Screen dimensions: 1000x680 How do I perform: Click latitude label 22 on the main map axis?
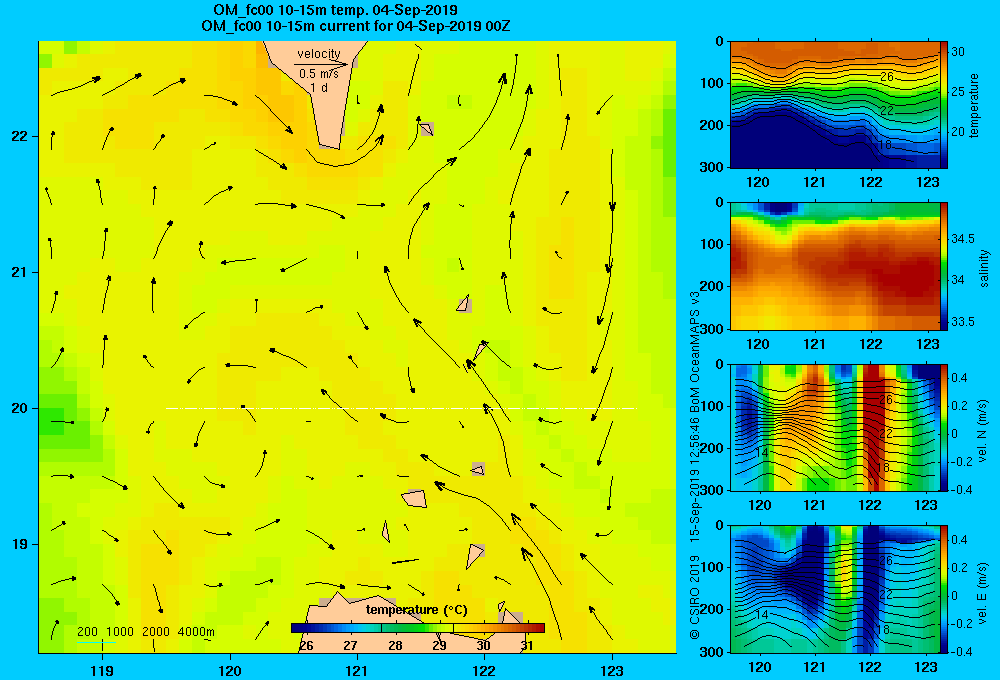pos(19,136)
